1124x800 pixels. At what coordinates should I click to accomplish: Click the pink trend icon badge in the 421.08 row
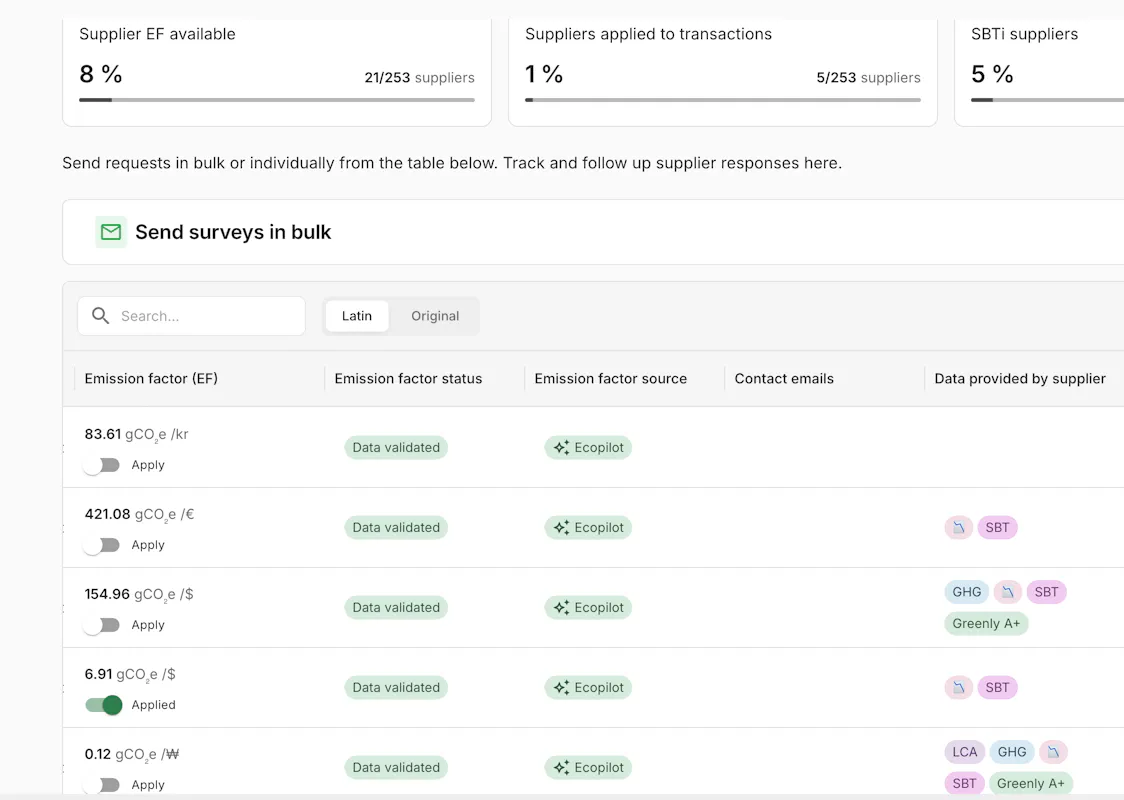point(958,528)
